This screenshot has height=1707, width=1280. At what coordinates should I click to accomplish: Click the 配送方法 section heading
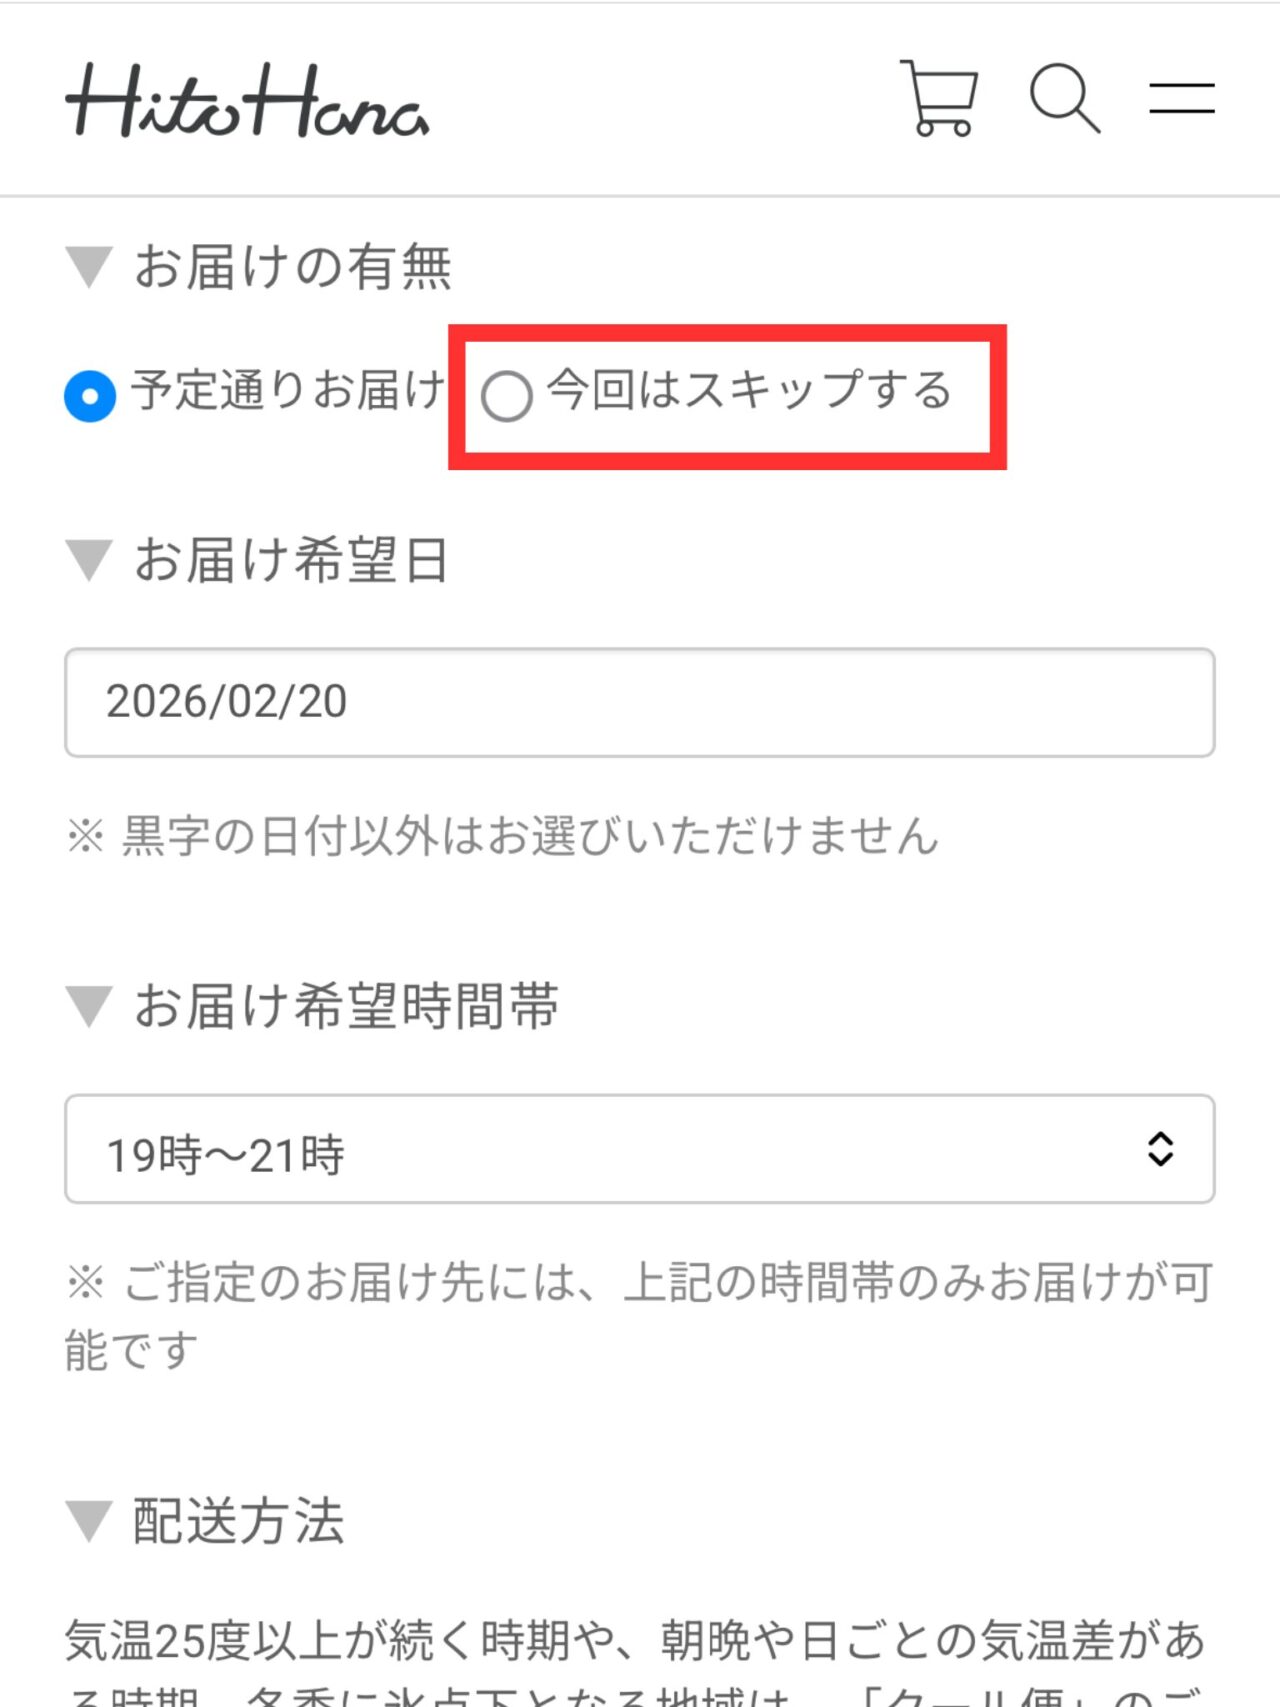[238, 1521]
